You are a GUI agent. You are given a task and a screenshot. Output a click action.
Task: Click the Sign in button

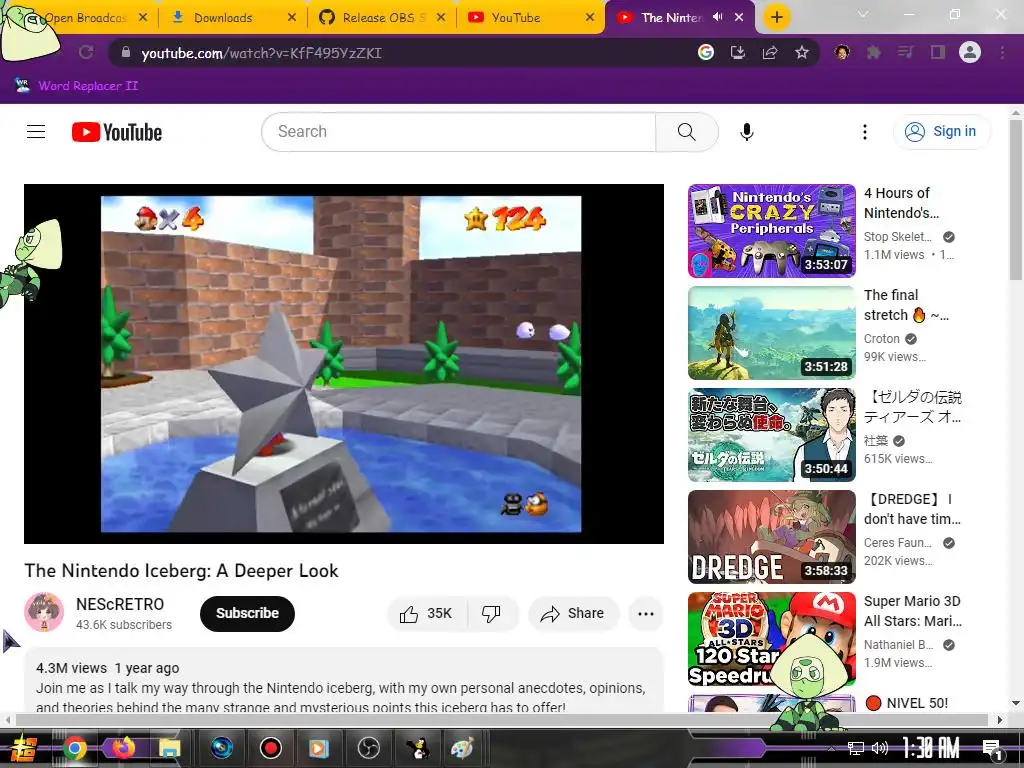click(941, 132)
